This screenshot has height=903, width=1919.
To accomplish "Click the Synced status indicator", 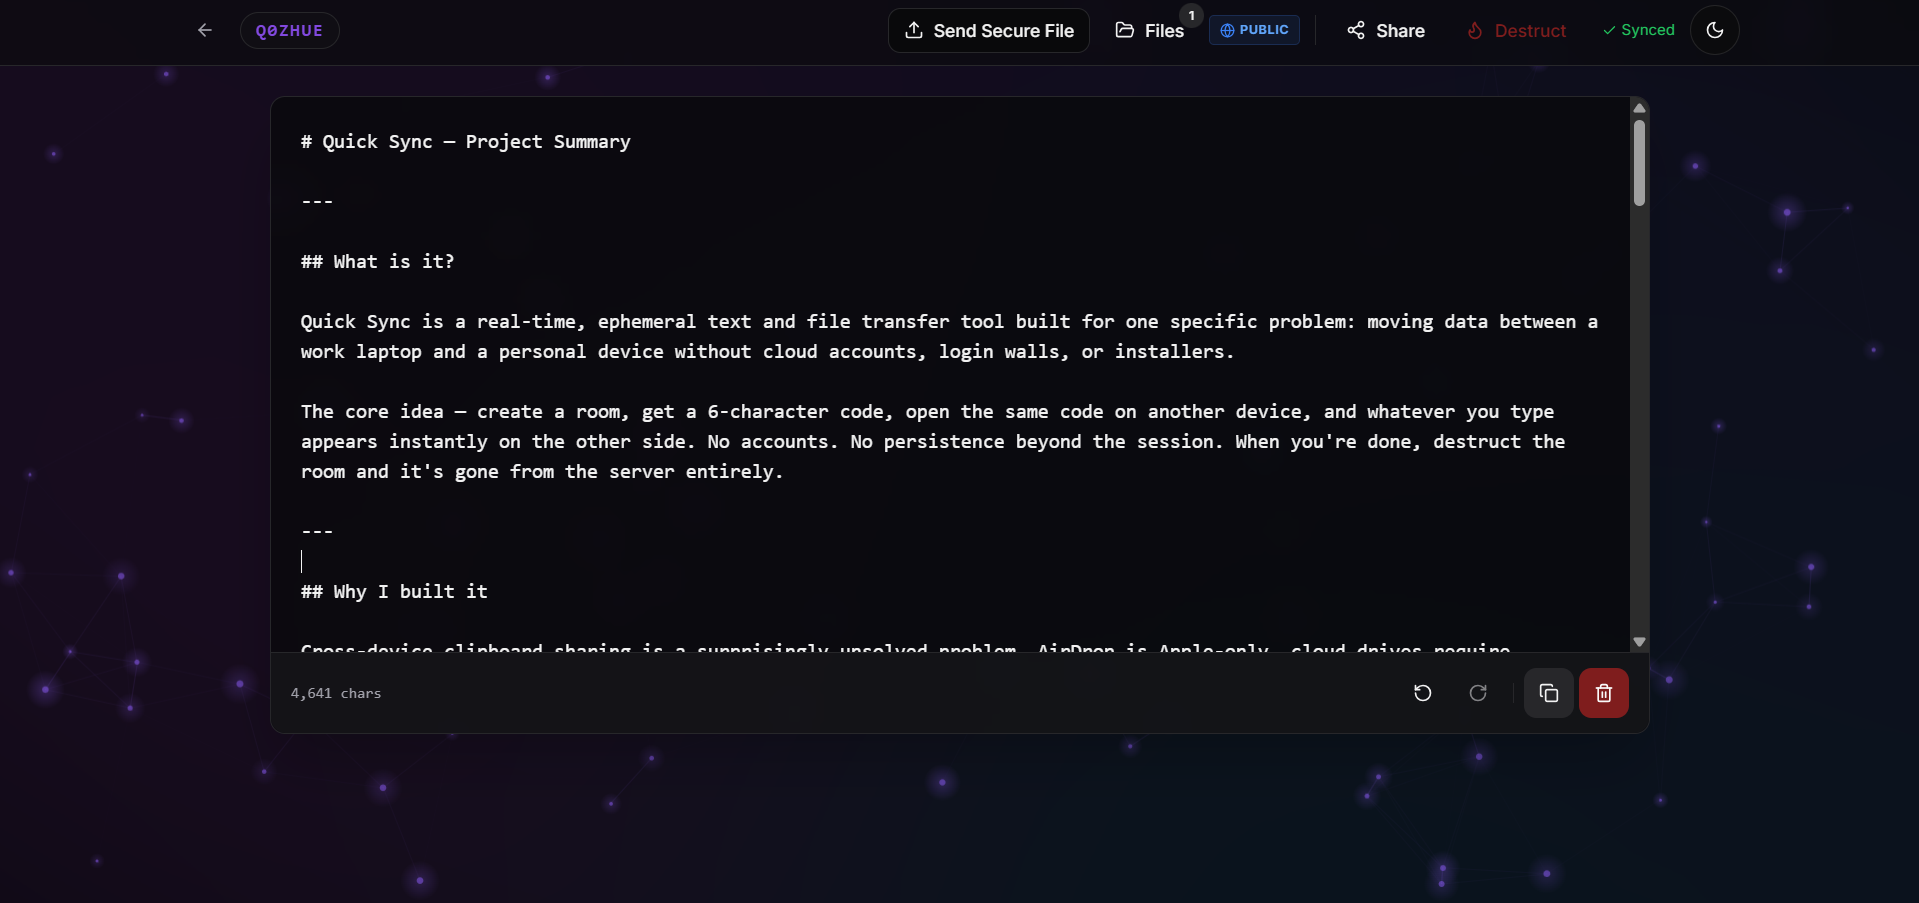I will coord(1638,30).
